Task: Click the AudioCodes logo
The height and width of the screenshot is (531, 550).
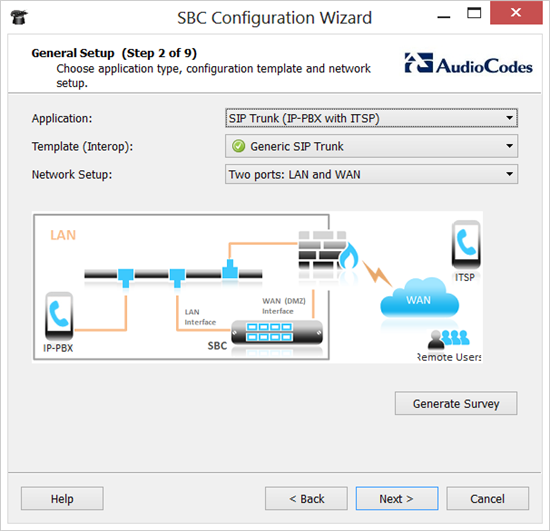Action: 469,64
